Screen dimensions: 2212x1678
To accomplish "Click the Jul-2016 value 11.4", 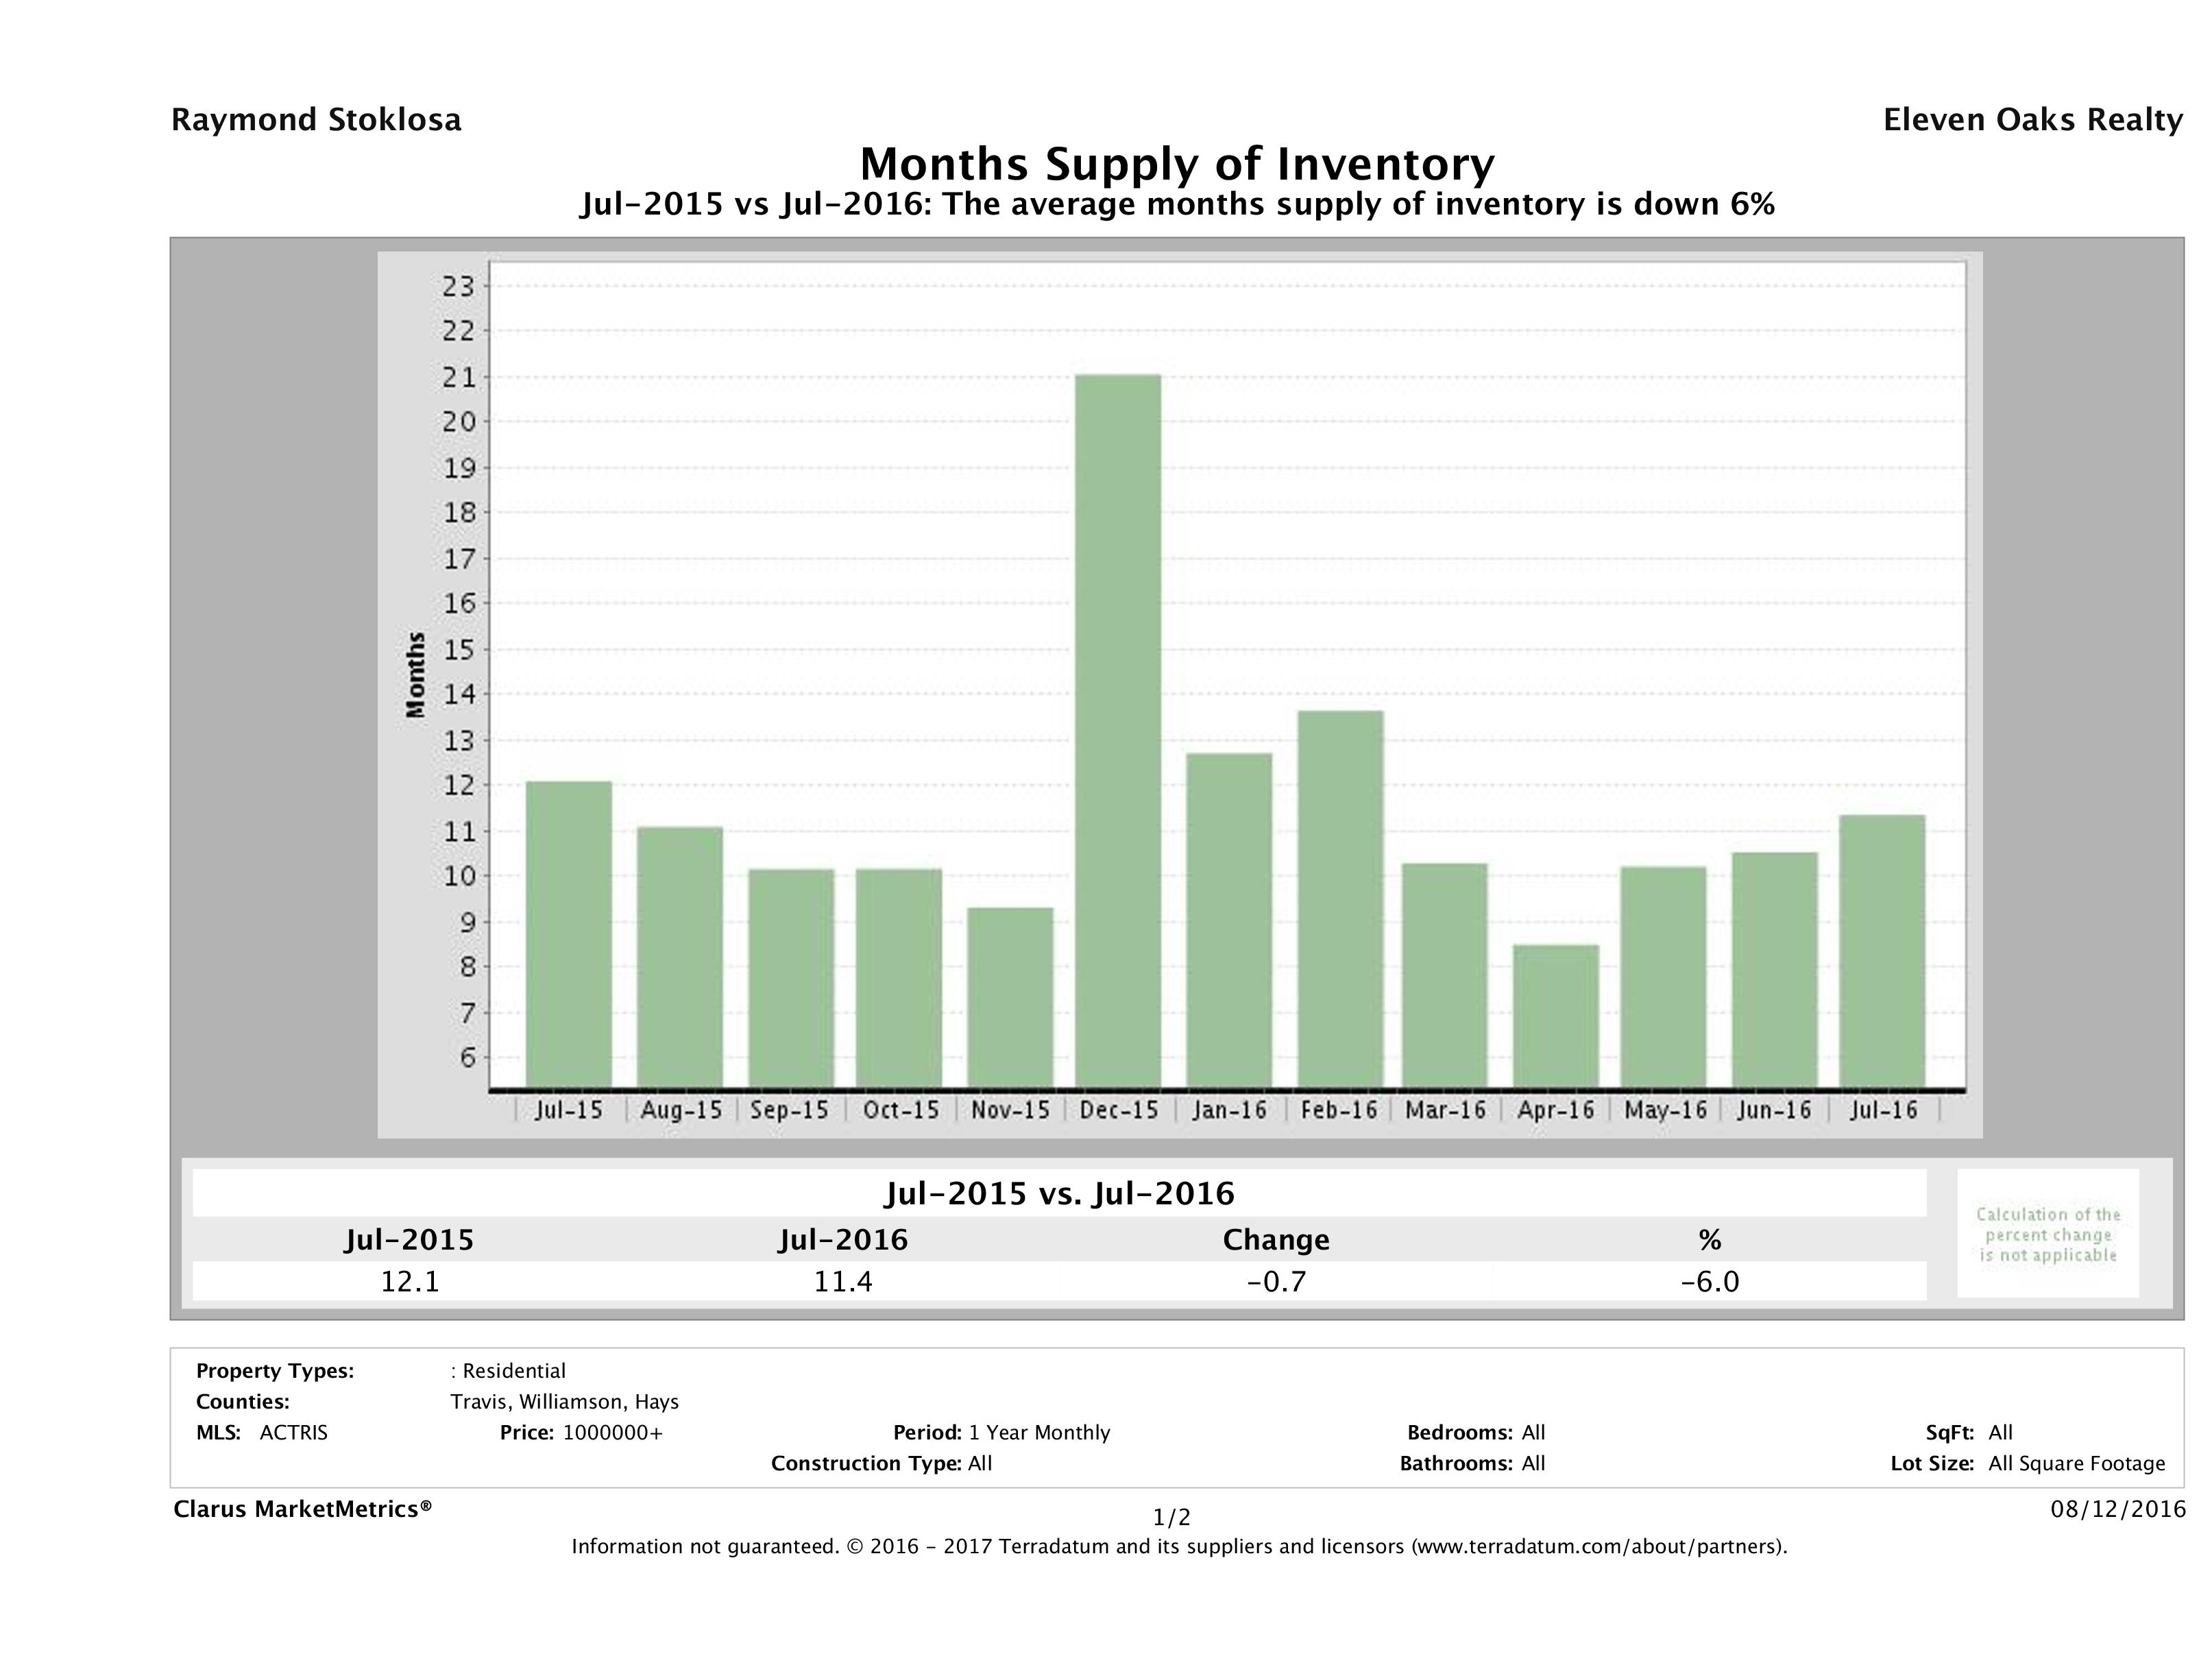I will click(843, 1281).
